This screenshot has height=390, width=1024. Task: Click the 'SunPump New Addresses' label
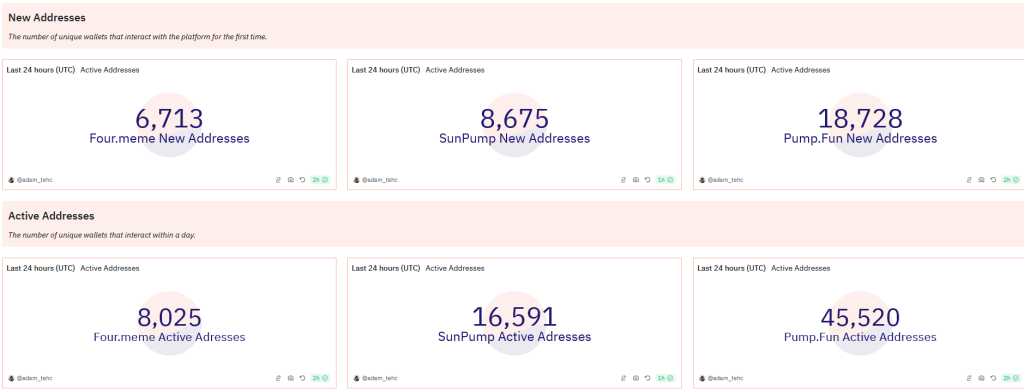pos(515,138)
